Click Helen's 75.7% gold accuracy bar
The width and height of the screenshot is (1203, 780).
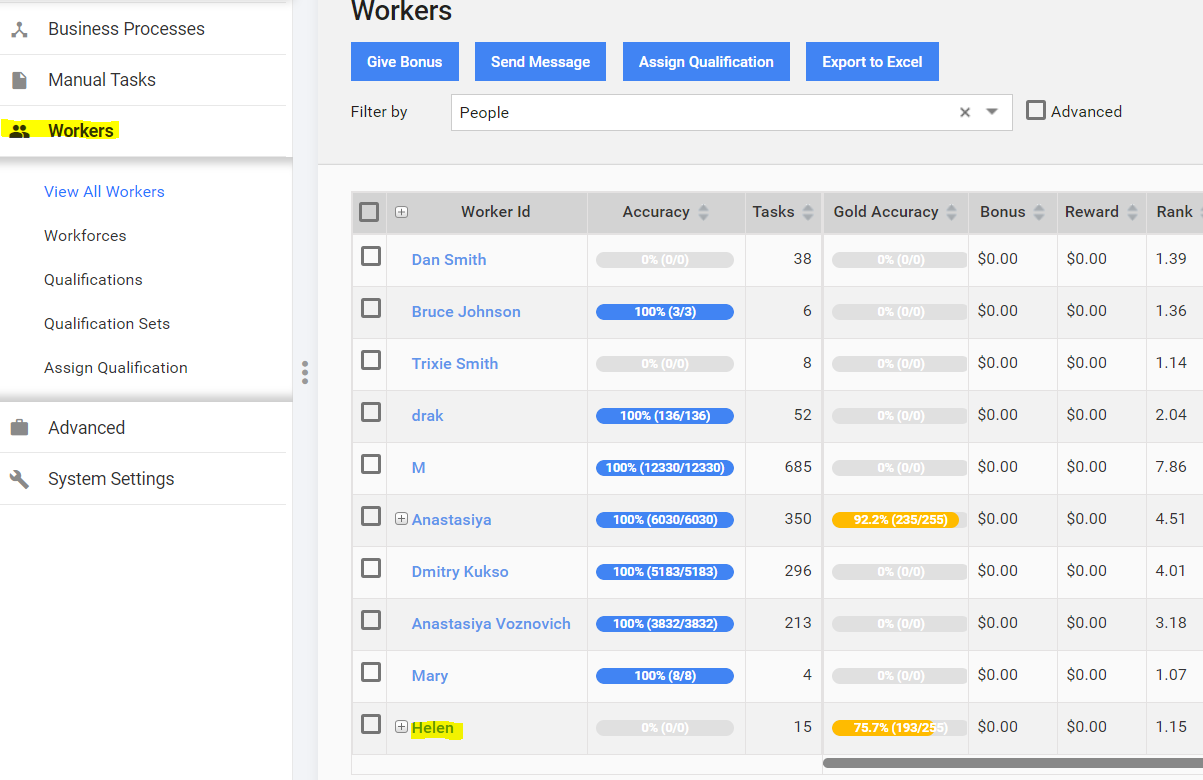(899, 728)
